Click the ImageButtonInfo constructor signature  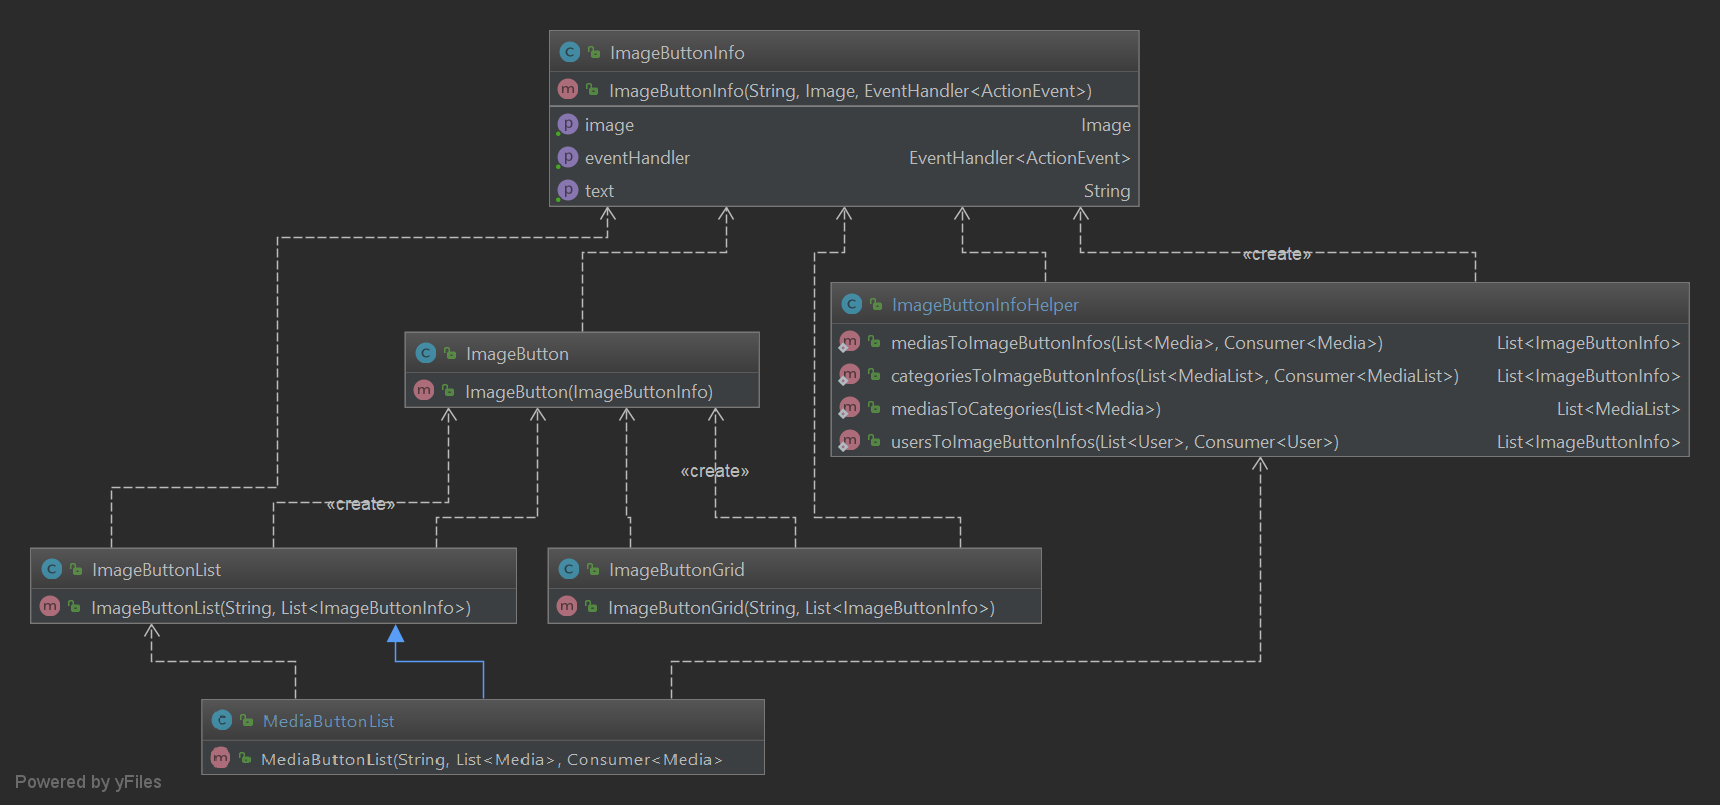click(850, 91)
